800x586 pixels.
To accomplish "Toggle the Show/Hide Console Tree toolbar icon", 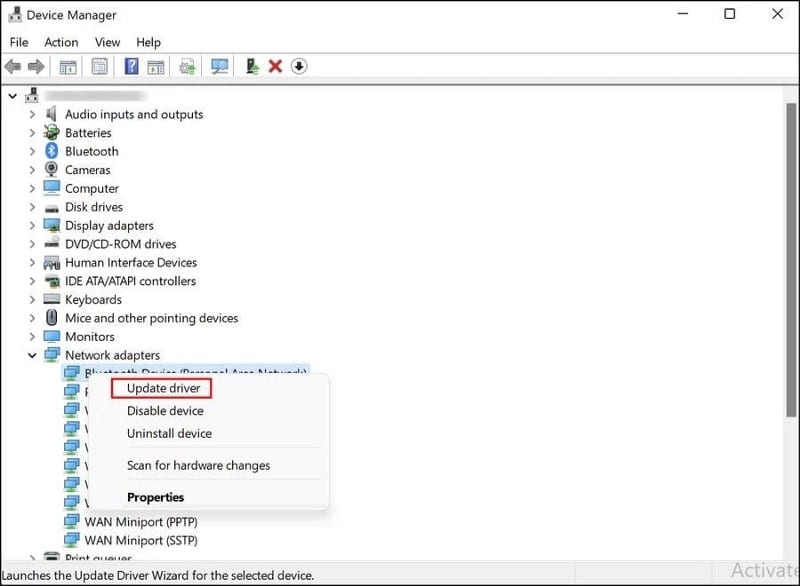I will pos(66,66).
